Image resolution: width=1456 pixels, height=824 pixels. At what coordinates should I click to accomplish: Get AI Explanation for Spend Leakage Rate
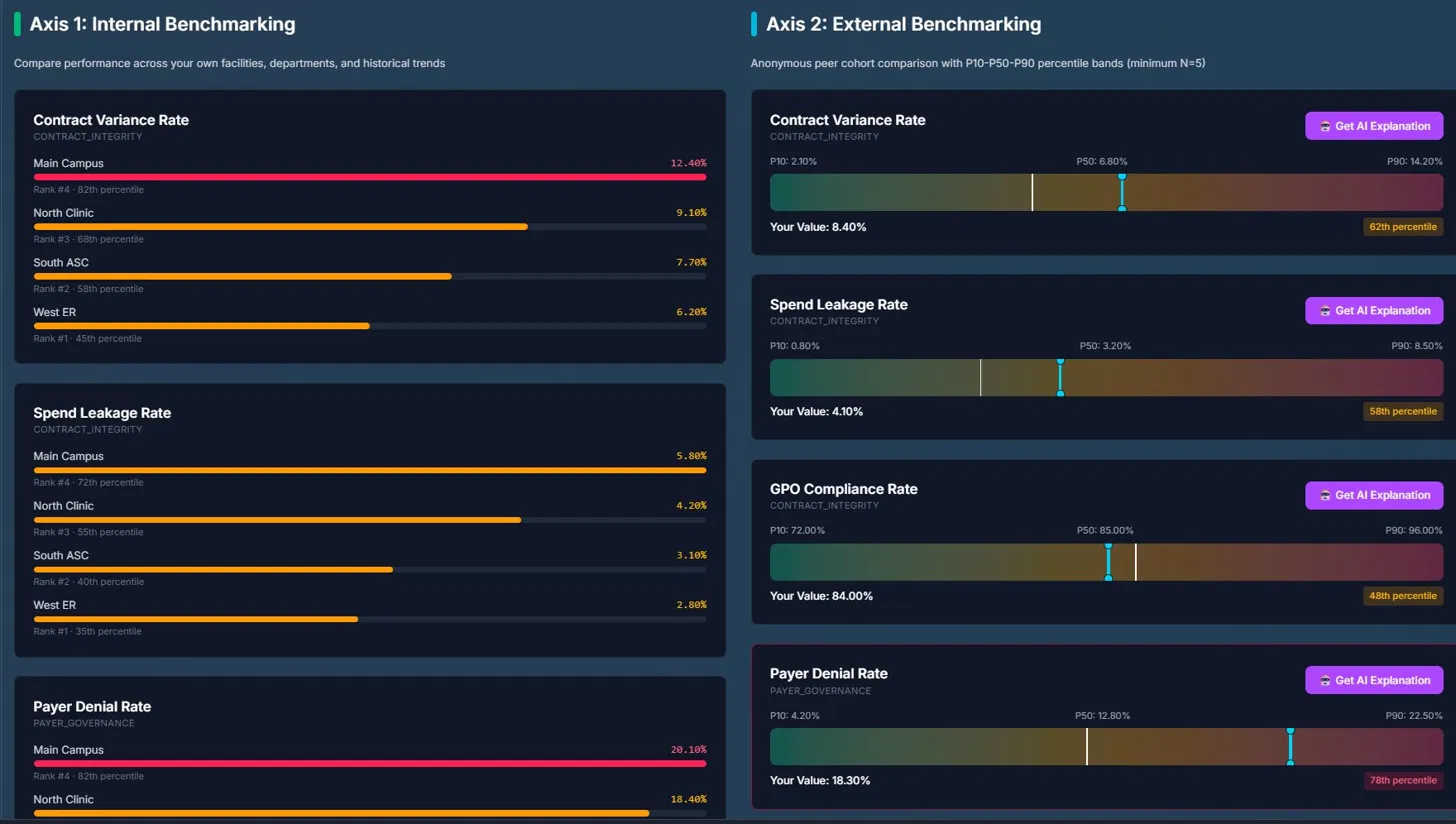tap(1374, 311)
